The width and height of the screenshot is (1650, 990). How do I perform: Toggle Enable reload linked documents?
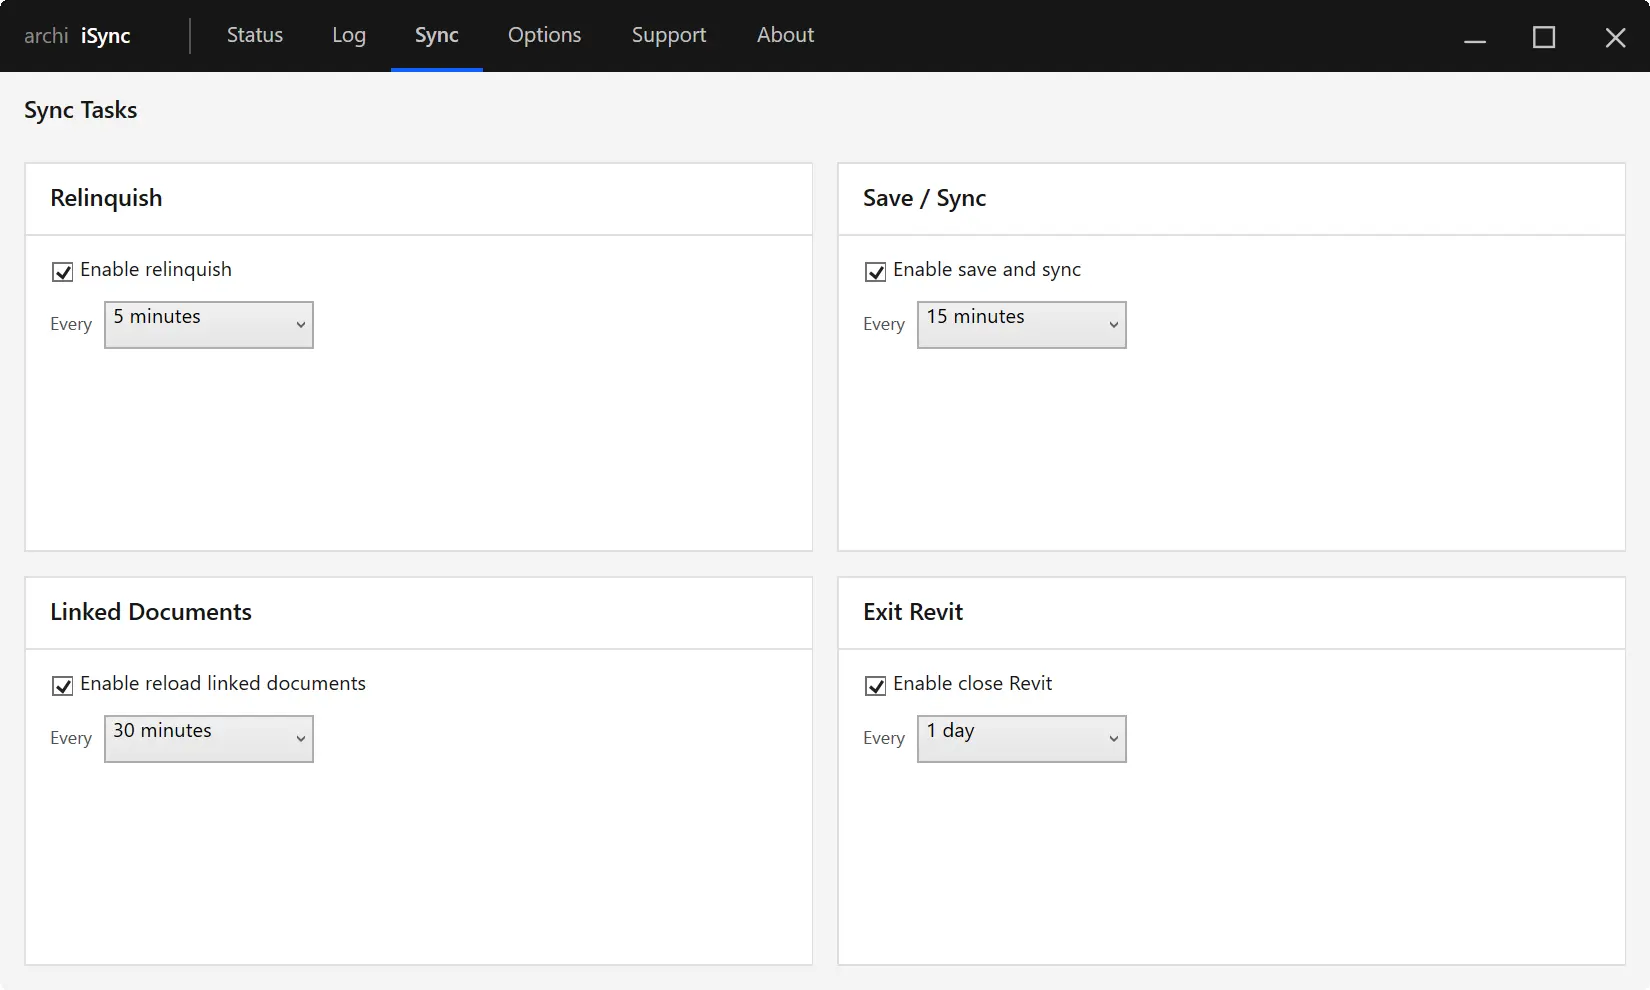tap(62, 685)
